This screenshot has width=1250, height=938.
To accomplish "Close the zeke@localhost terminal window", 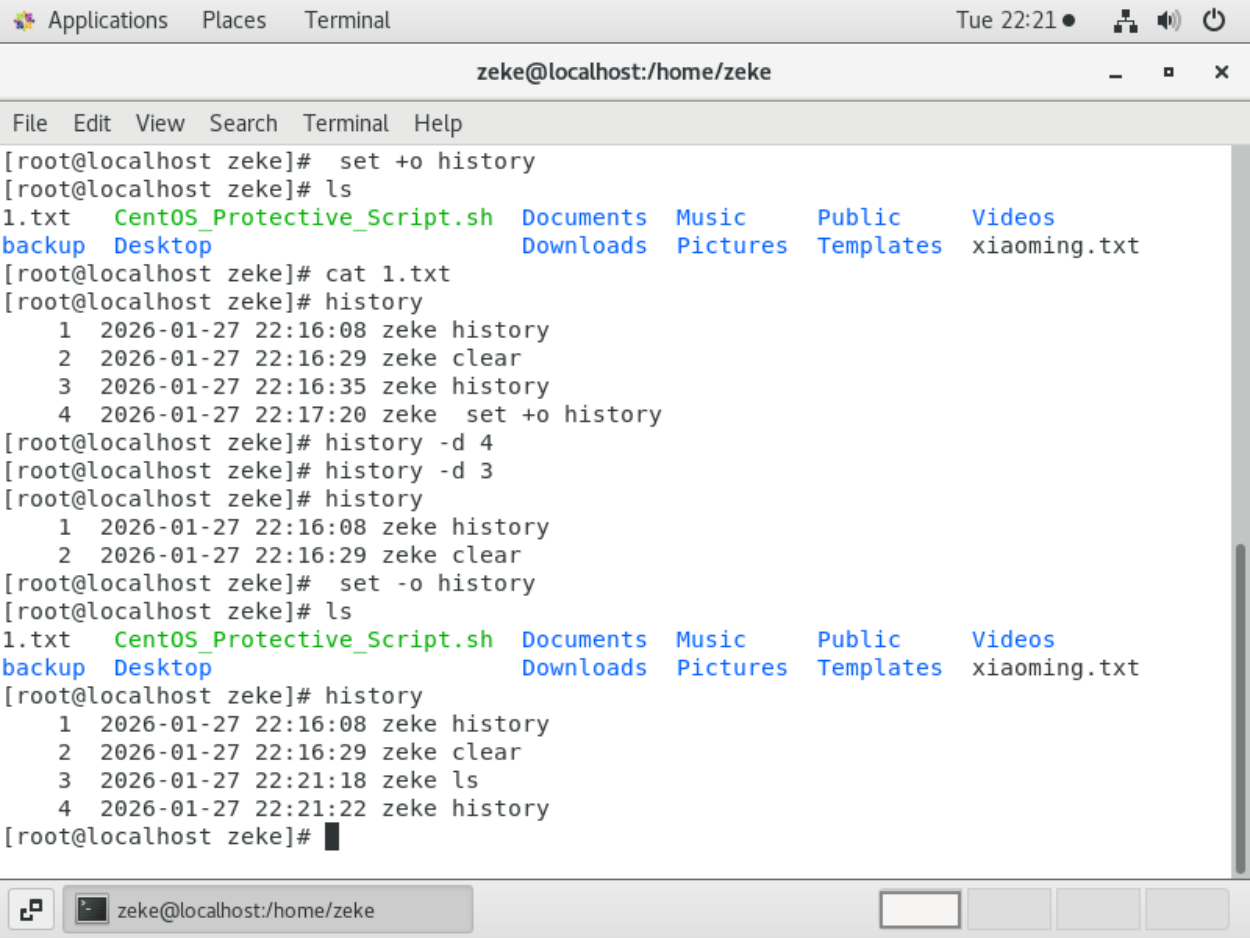I will coord(1221,73).
